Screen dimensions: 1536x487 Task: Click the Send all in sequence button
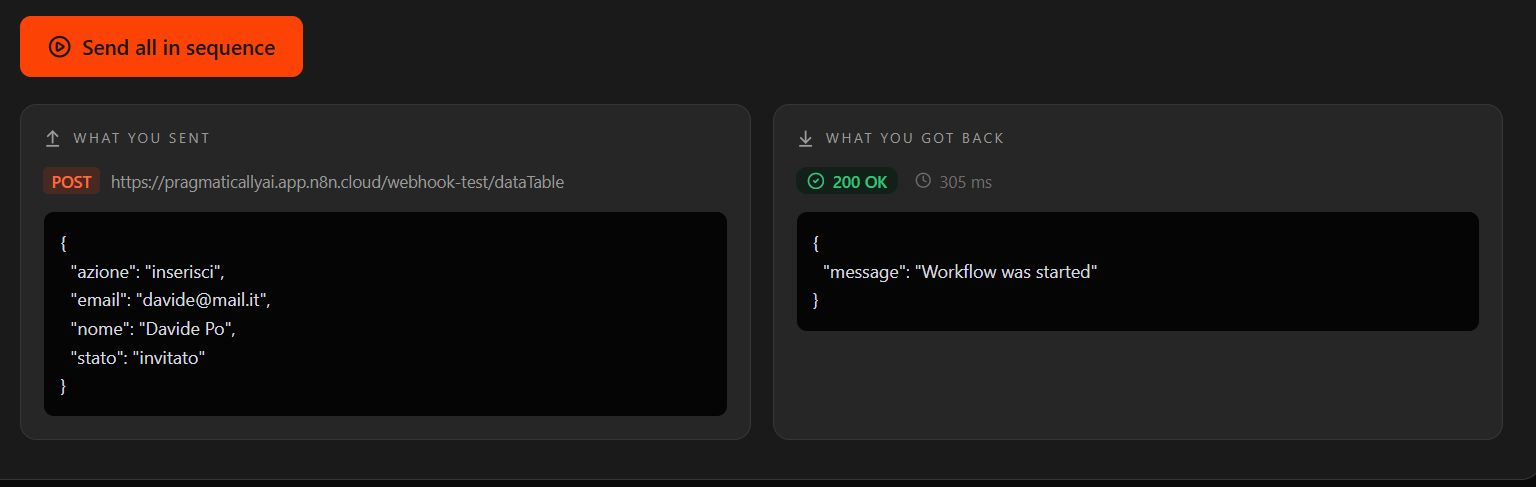click(161, 47)
